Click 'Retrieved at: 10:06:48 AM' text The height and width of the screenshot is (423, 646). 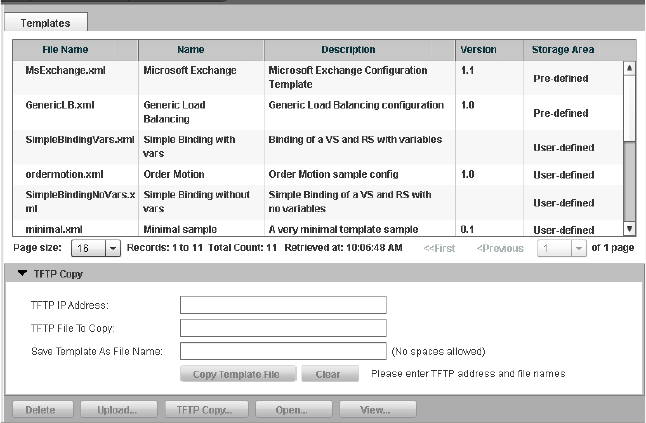coord(343,248)
